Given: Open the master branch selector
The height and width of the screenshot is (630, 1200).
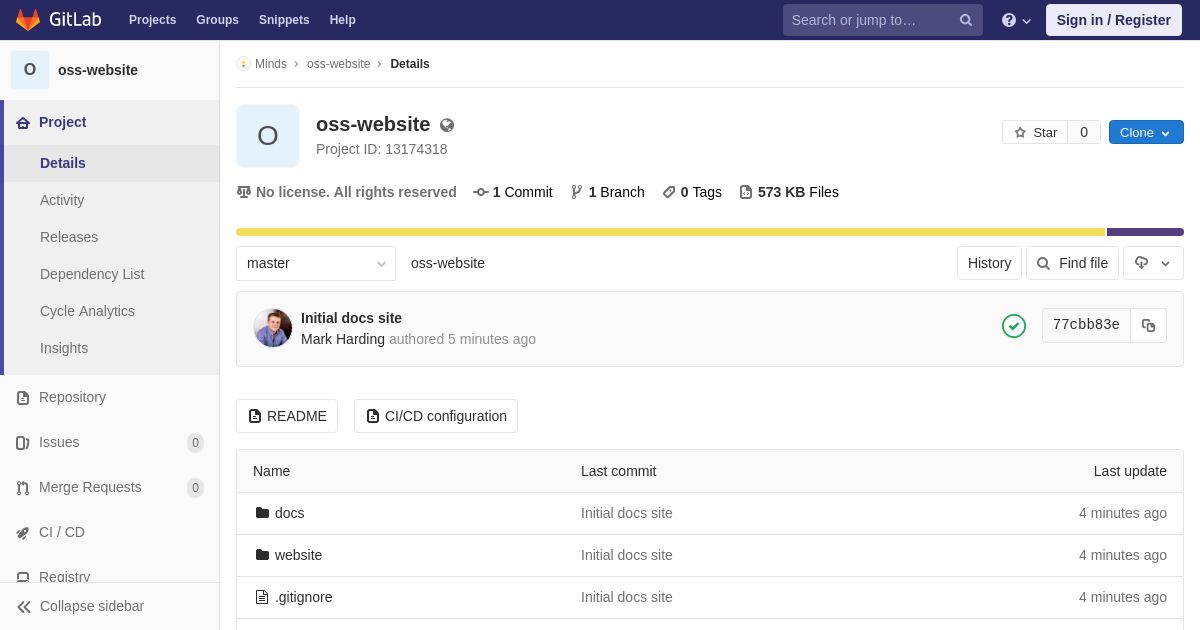Looking at the screenshot, I should tap(316, 263).
